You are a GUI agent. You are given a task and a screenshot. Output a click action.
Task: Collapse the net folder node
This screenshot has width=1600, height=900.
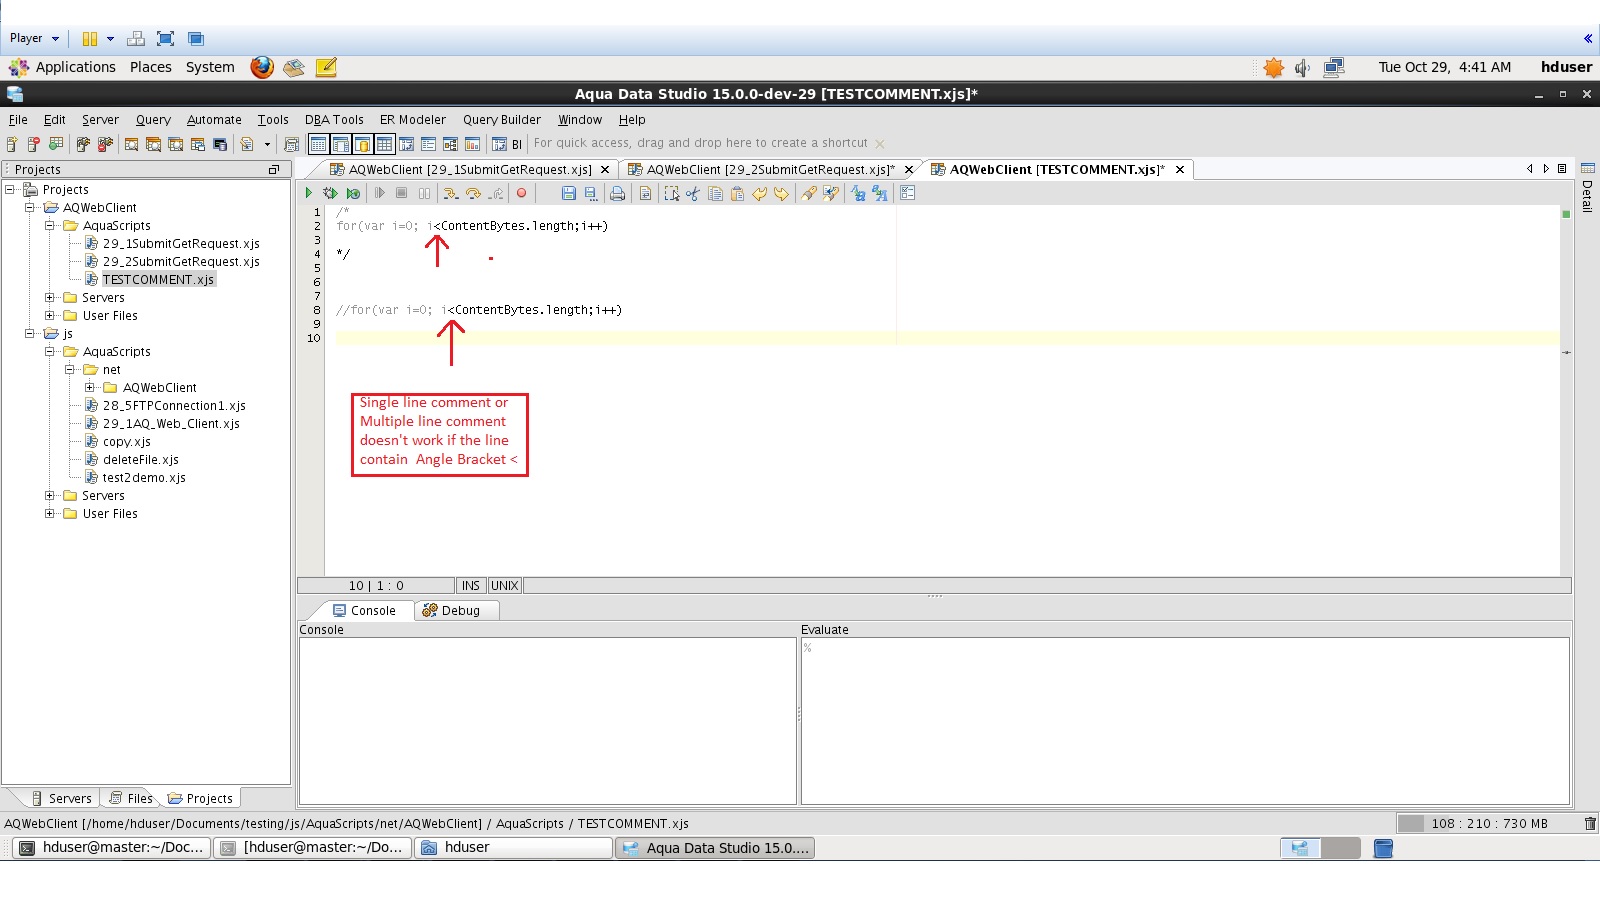pyautogui.click(x=70, y=370)
